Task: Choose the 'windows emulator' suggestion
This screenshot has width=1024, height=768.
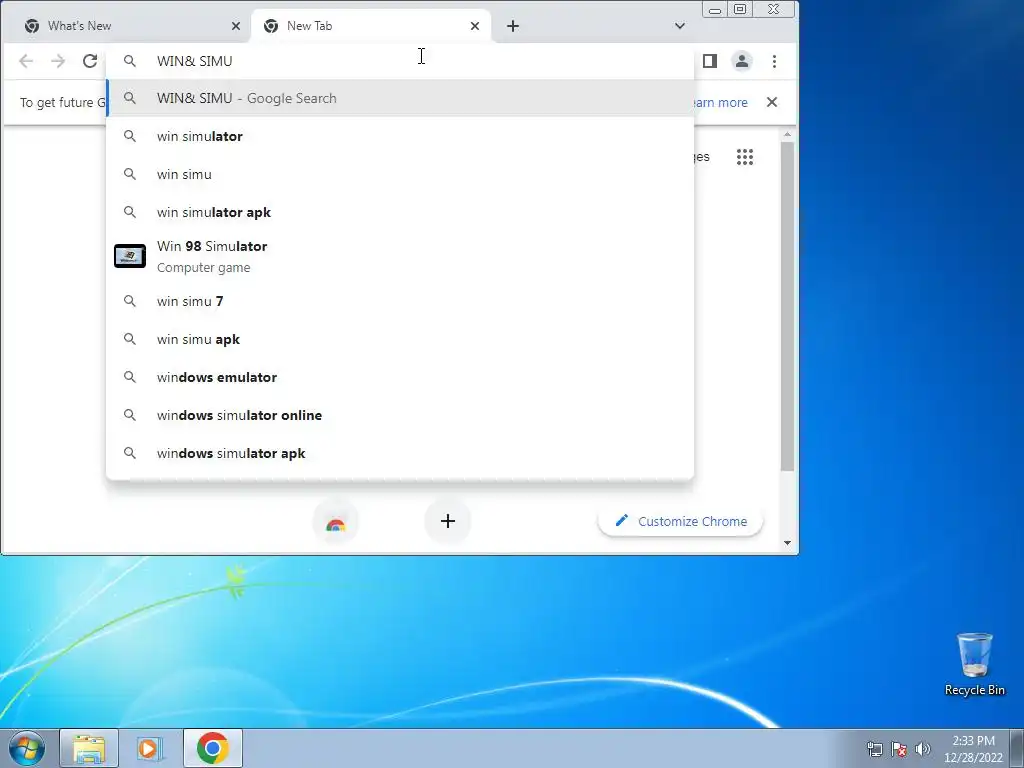Action: click(400, 377)
